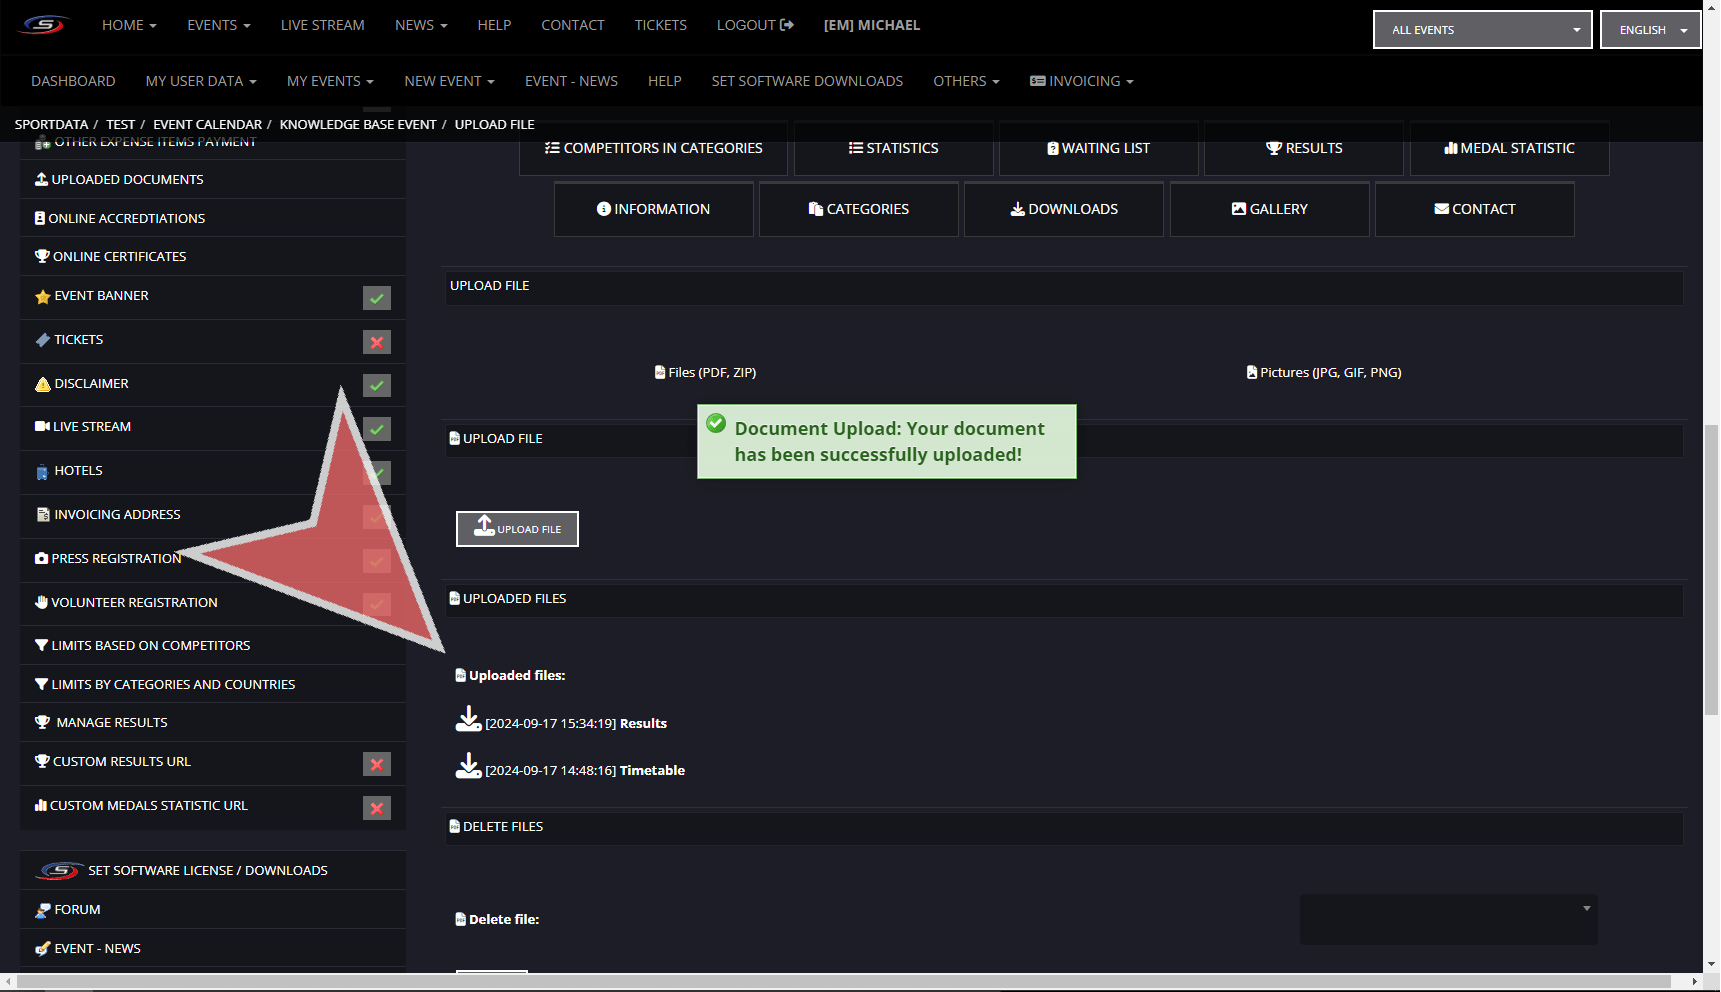The height and width of the screenshot is (992, 1721).
Task: Open the Invoicing menu
Action: [1082, 81]
